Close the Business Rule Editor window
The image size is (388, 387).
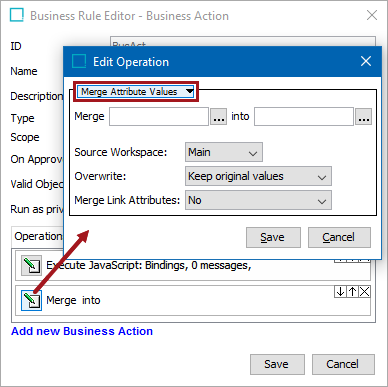coord(372,15)
